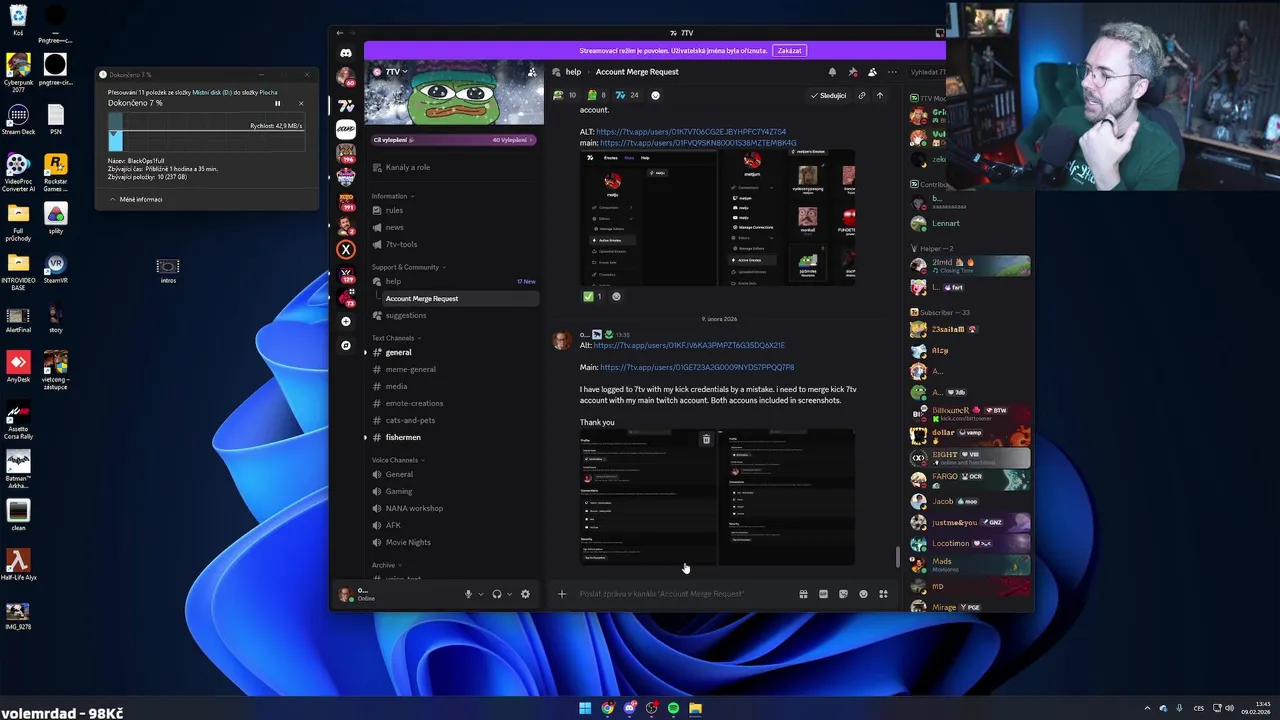The height and width of the screenshot is (720, 1280).
Task: Open the Cyberpunk 2077 desktop shortcut
Action: (18, 72)
